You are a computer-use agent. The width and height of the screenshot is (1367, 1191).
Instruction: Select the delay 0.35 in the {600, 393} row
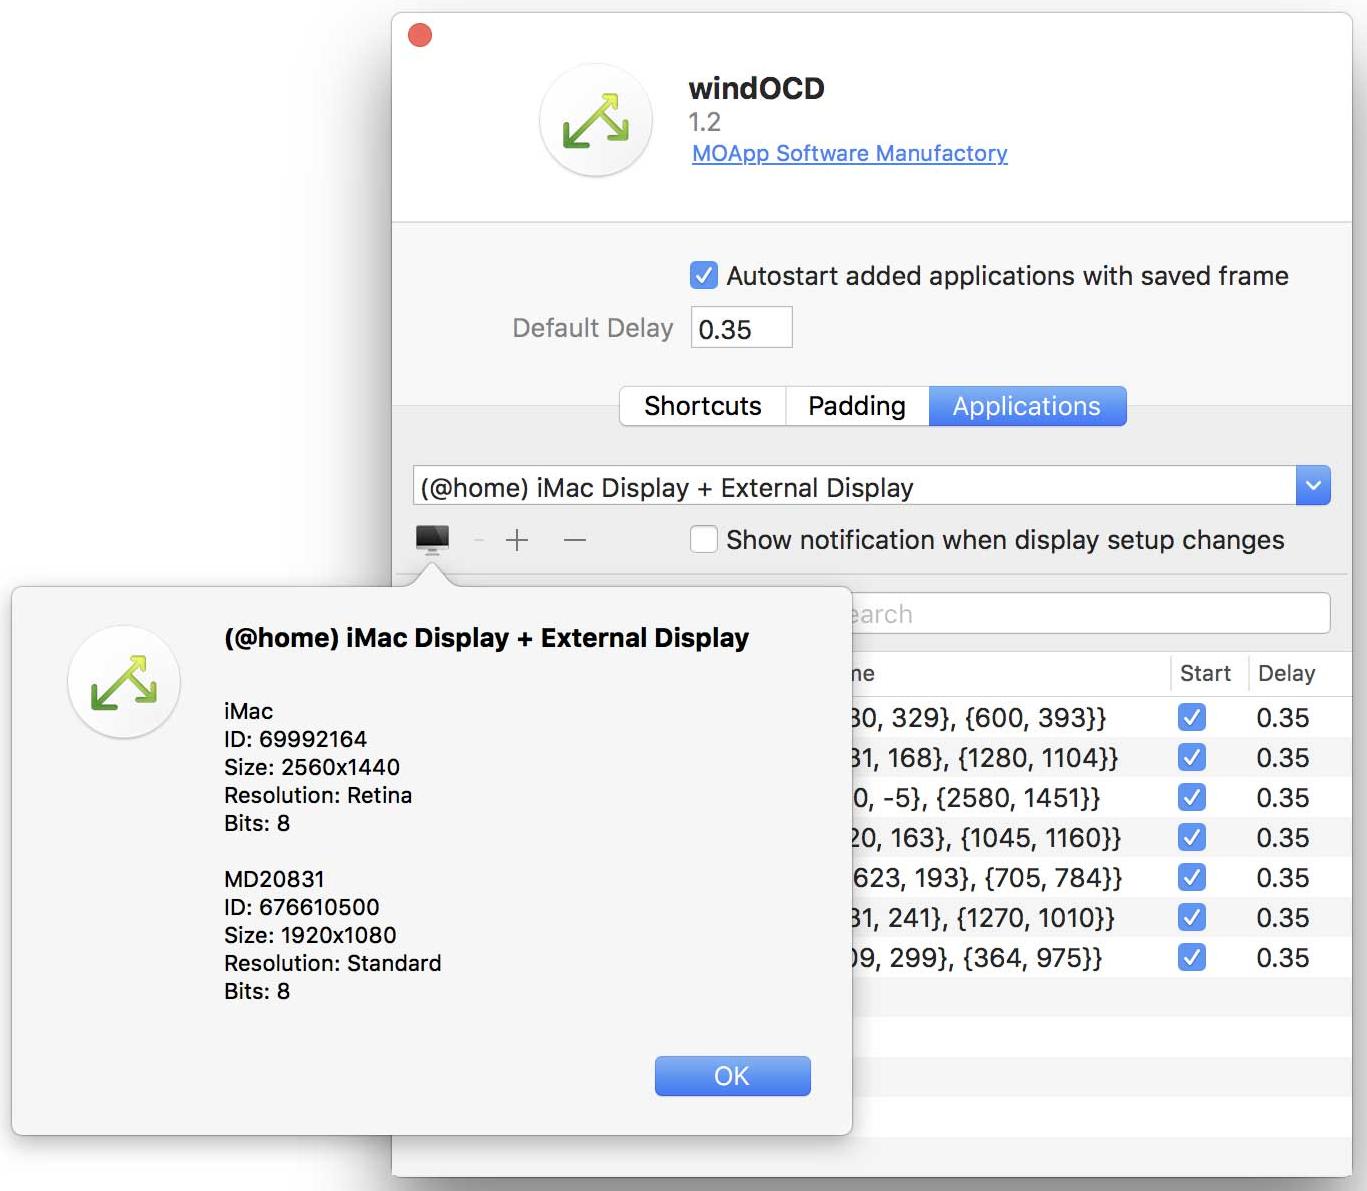tap(1283, 718)
